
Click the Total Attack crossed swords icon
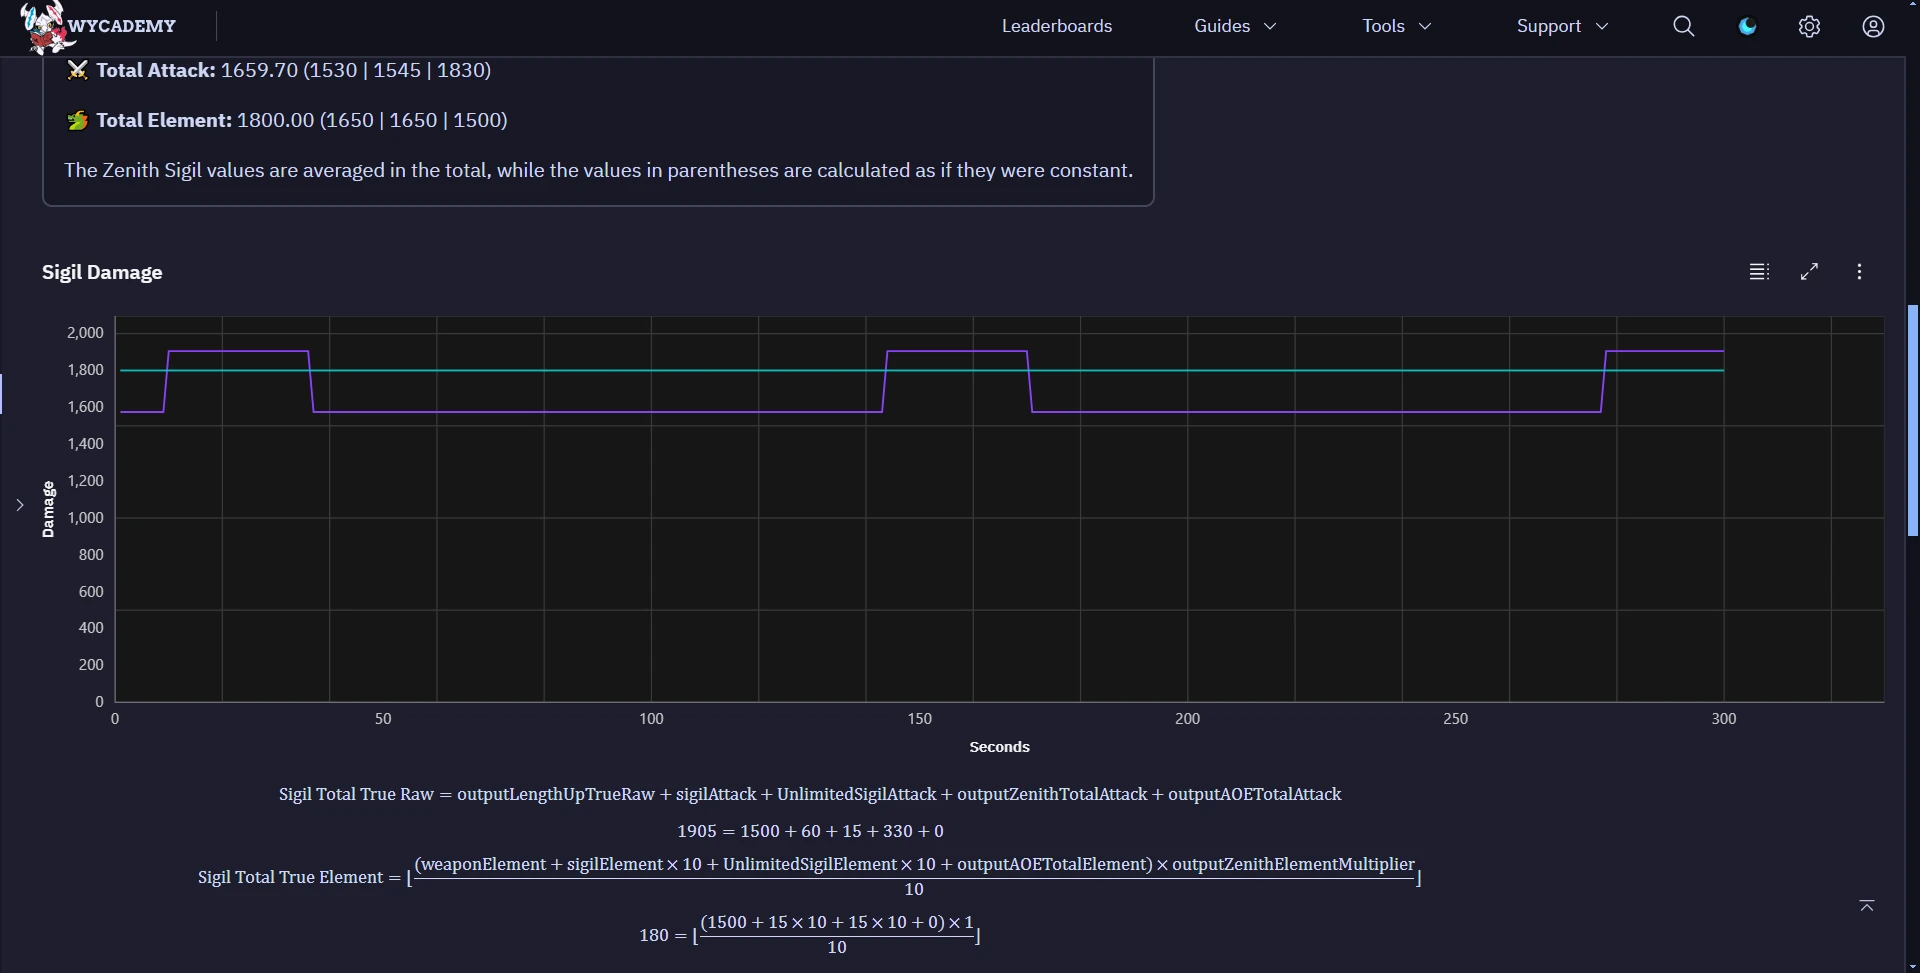pyautogui.click(x=77, y=70)
